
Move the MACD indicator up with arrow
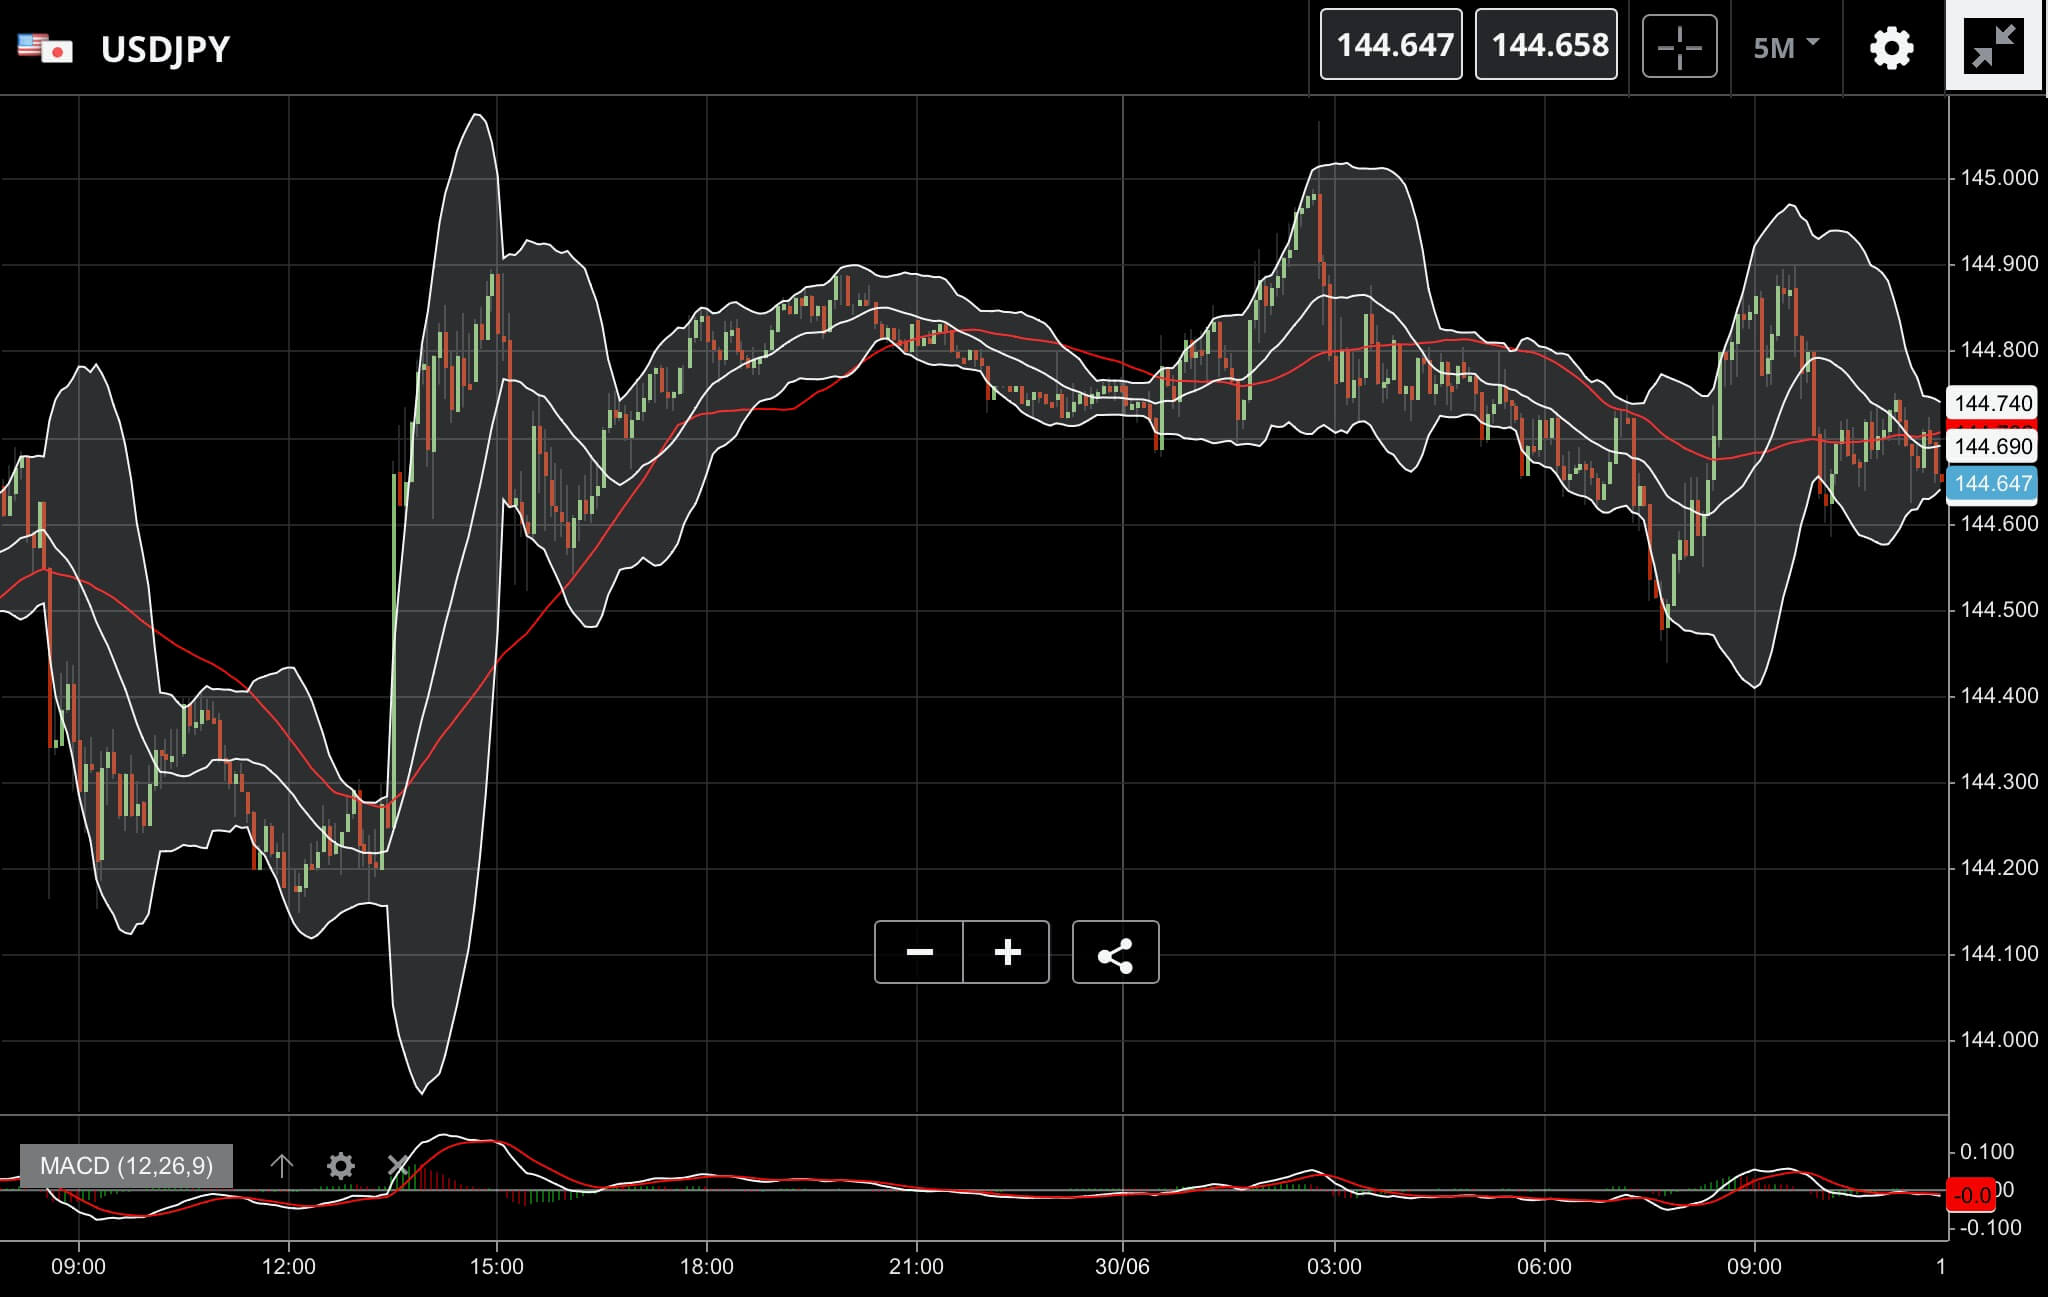tap(282, 1166)
